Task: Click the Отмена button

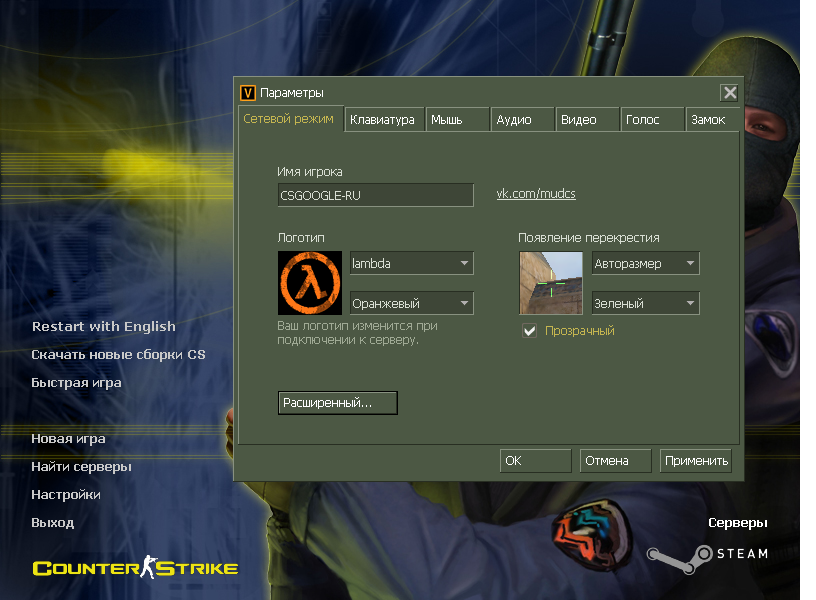Action: (x=616, y=461)
